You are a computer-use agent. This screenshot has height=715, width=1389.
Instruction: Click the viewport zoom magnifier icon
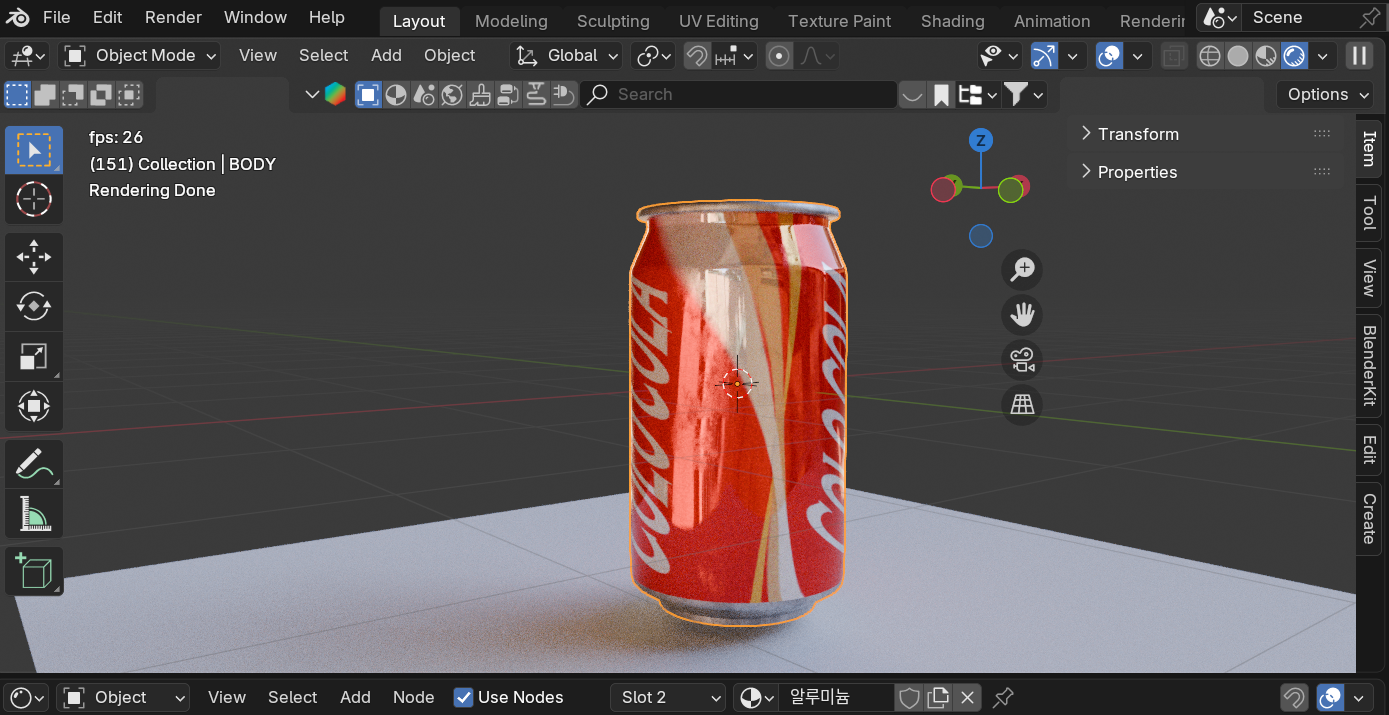[1022, 269]
